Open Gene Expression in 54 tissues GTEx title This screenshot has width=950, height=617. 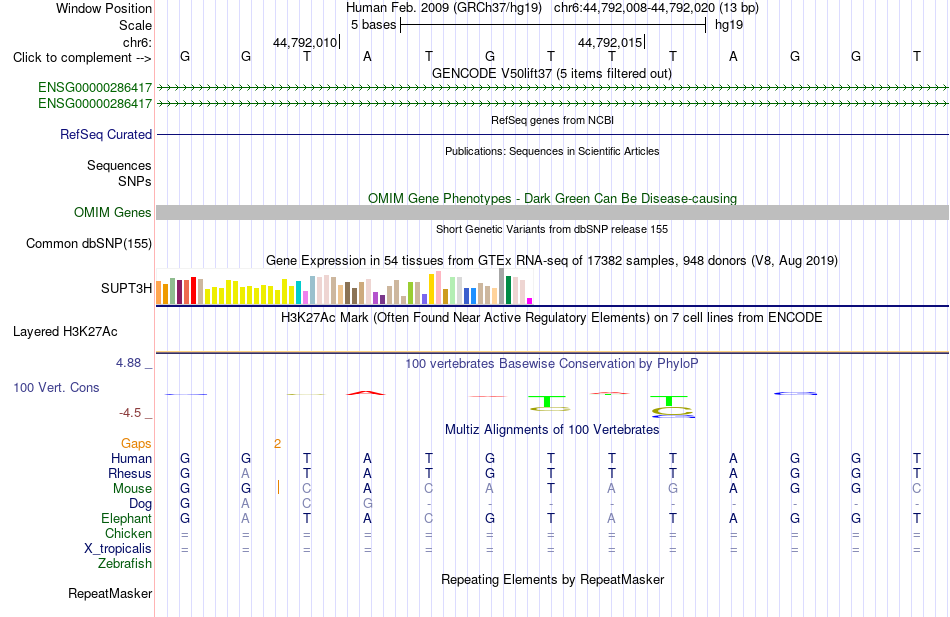click(x=552, y=261)
